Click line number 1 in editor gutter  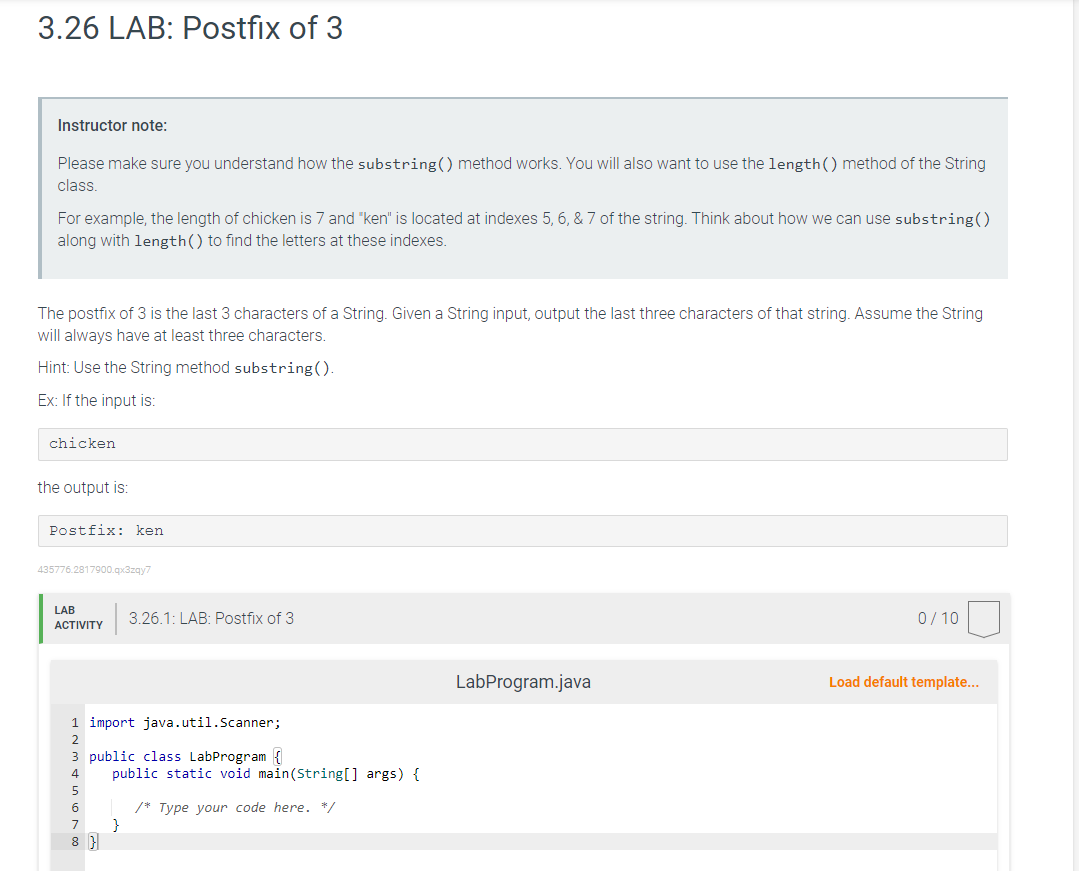(x=75, y=722)
